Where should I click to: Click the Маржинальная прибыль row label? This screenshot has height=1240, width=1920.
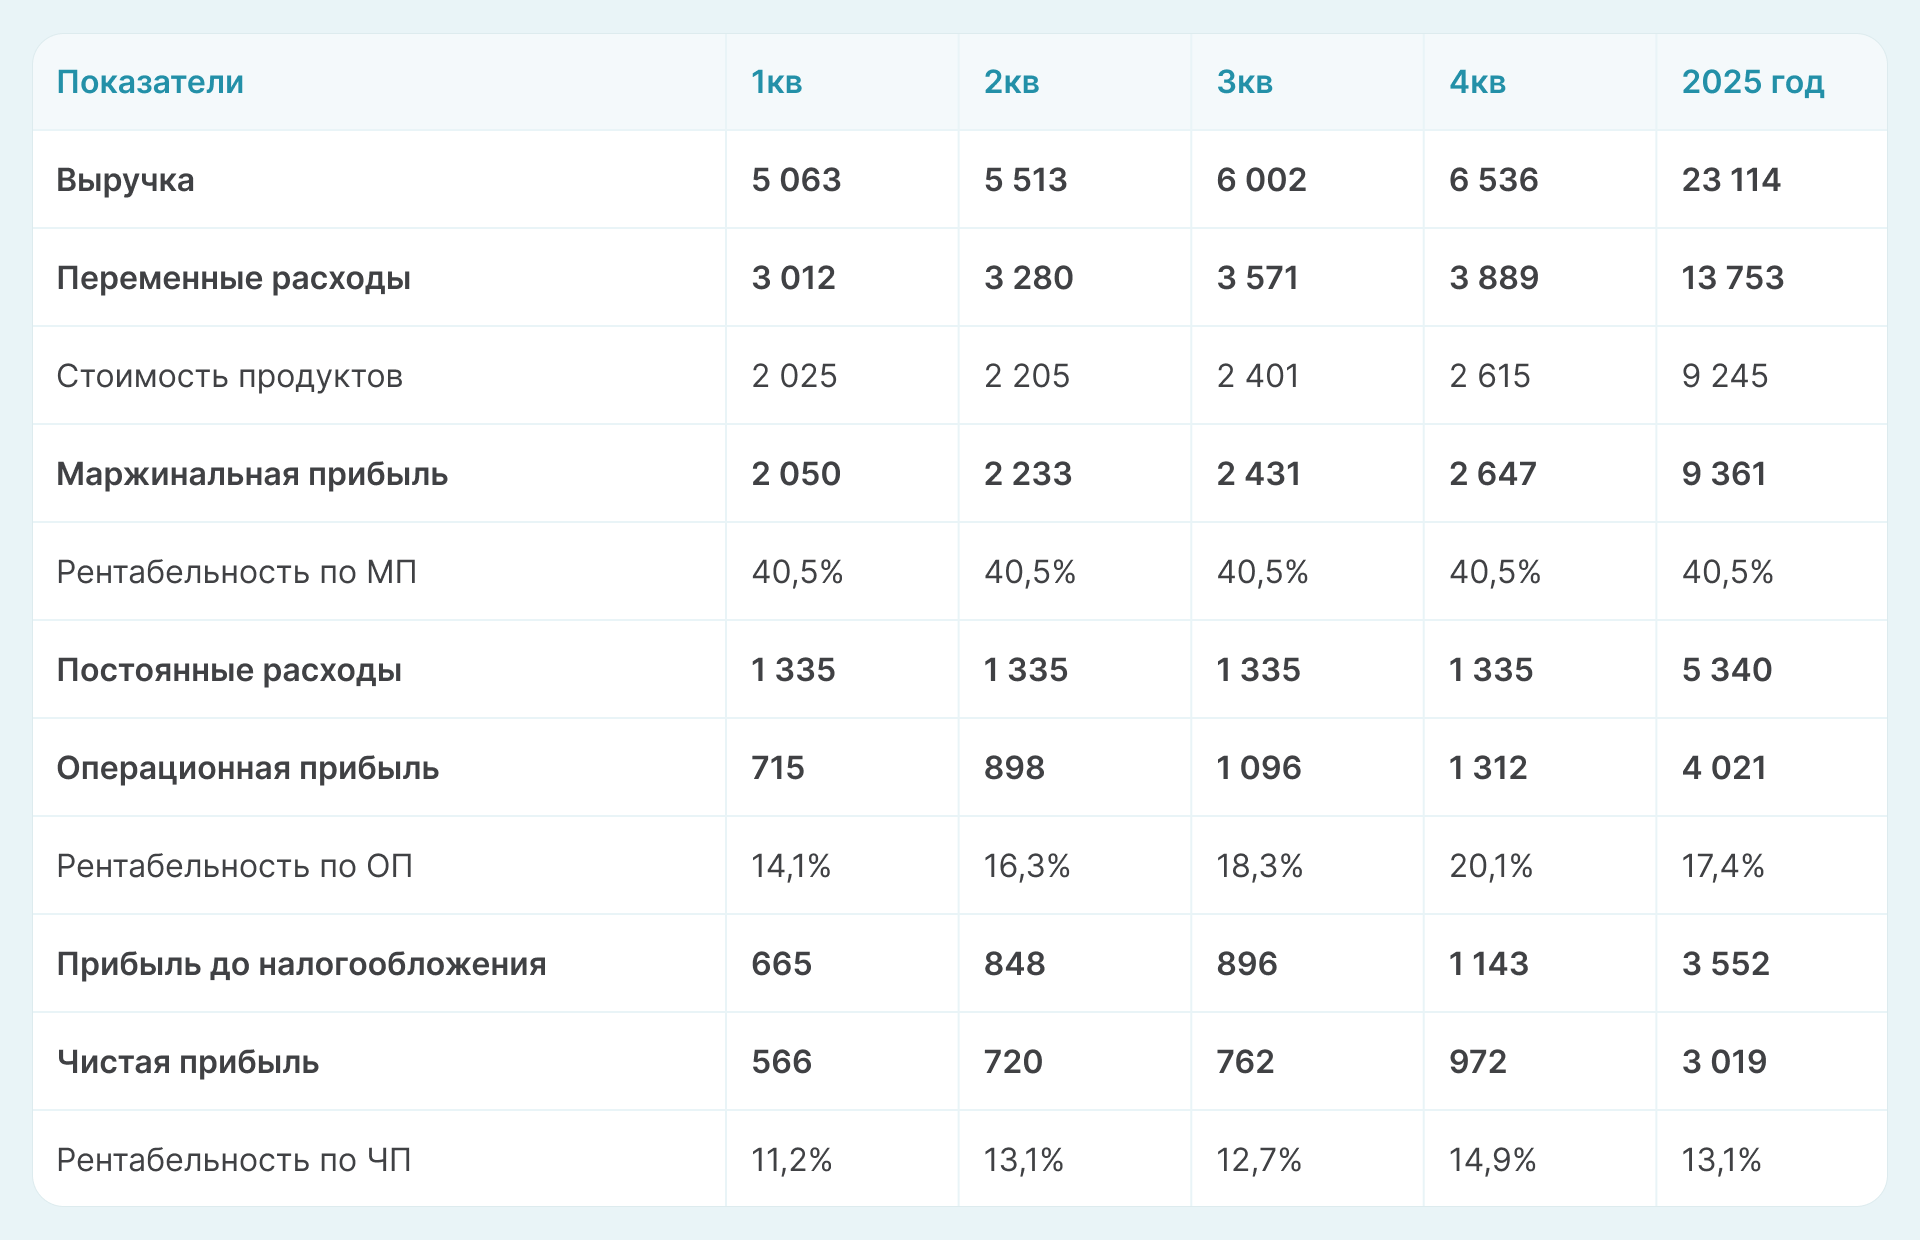(x=252, y=474)
